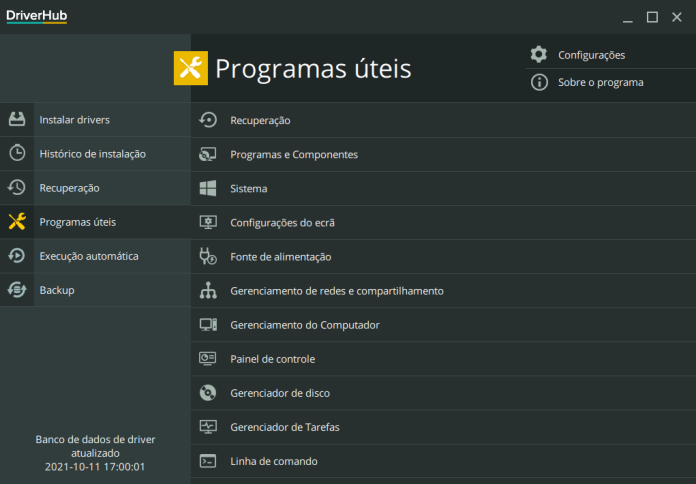Click the network tree icon for Gerenciamento de redes
This screenshot has width=696, height=484.
[x=208, y=290]
